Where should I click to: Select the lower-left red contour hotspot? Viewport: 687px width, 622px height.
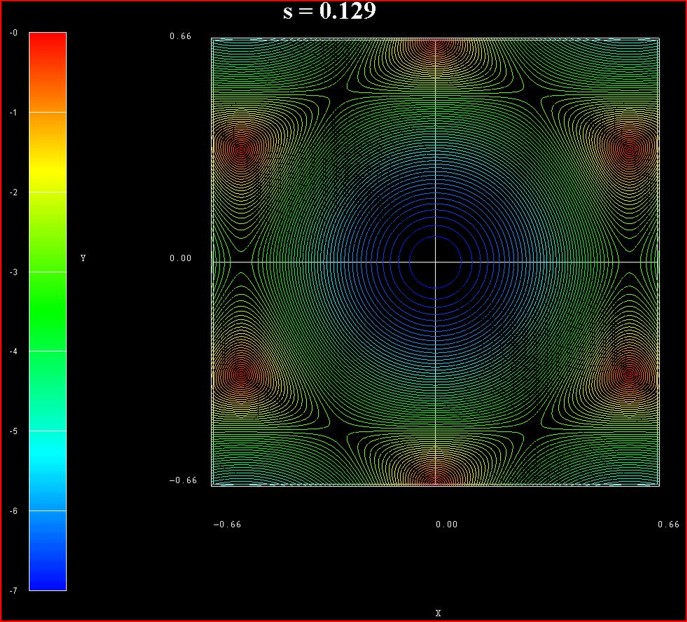tap(240, 373)
